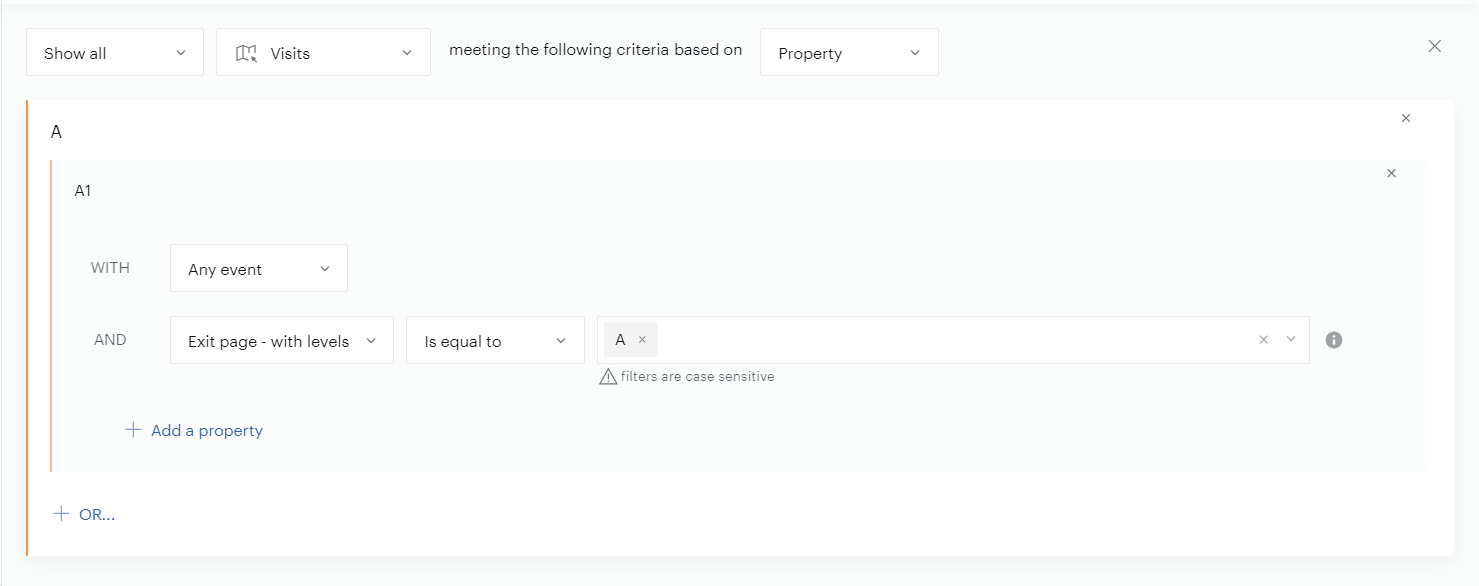Screen dimensions: 1479x586
Task: Delete the A1 condition block
Action: (x=1391, y=173)
